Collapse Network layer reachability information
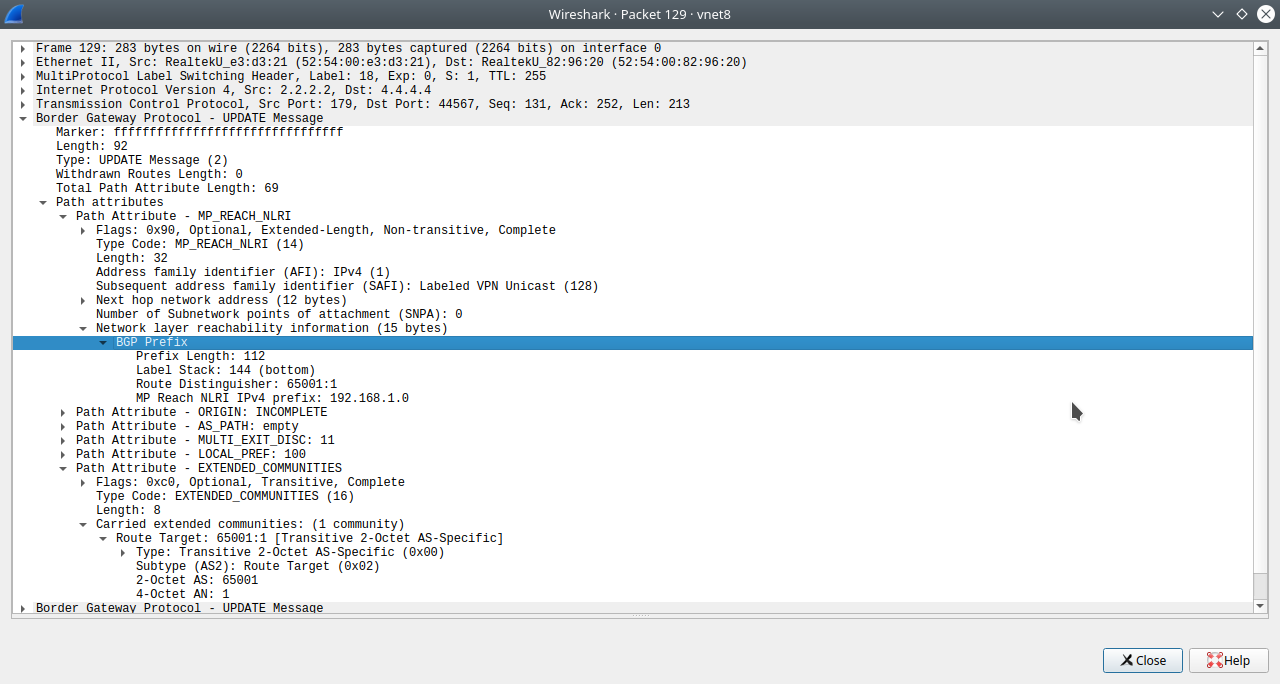The height and width of the screenshot is (684, 1280). [x=82, y=328]
